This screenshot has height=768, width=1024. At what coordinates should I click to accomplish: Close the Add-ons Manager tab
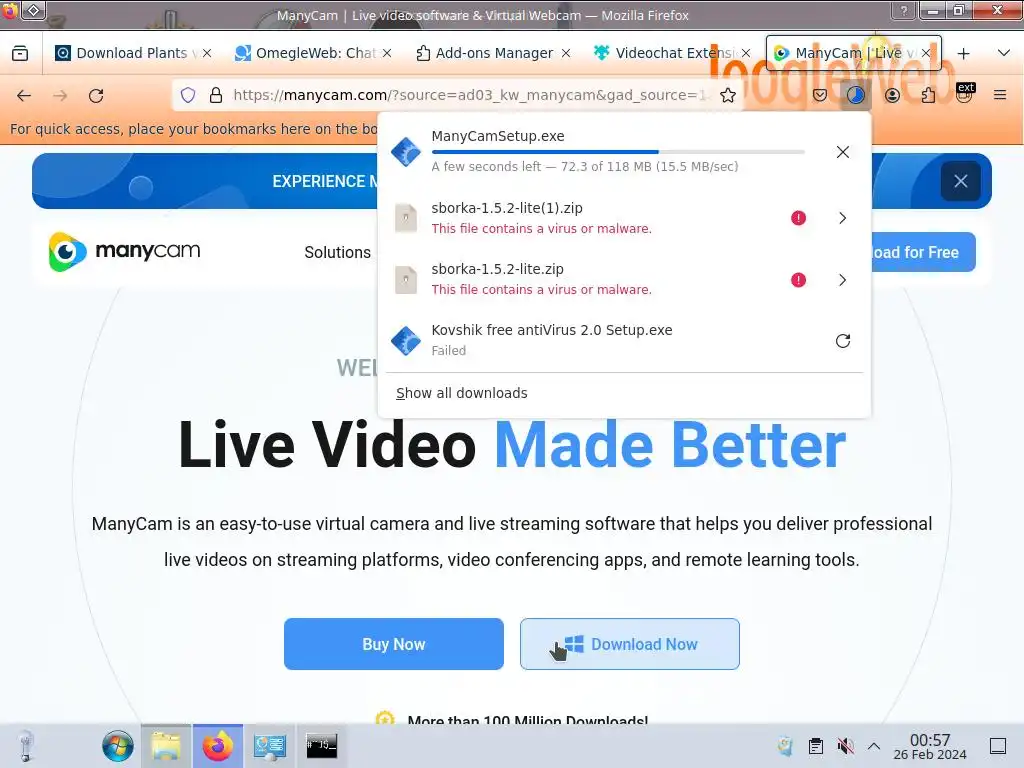(566, 54)
